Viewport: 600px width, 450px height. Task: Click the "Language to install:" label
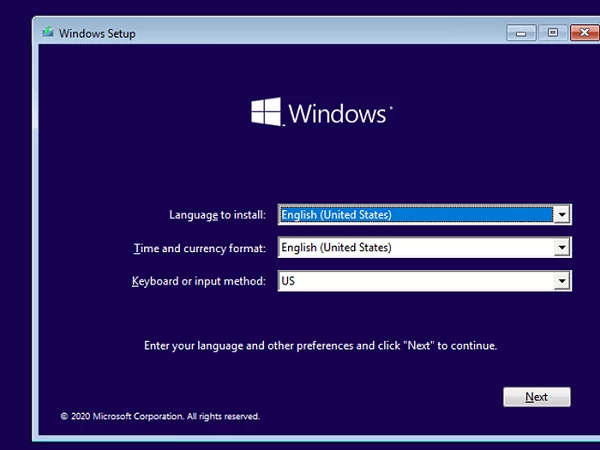(217, 215)
